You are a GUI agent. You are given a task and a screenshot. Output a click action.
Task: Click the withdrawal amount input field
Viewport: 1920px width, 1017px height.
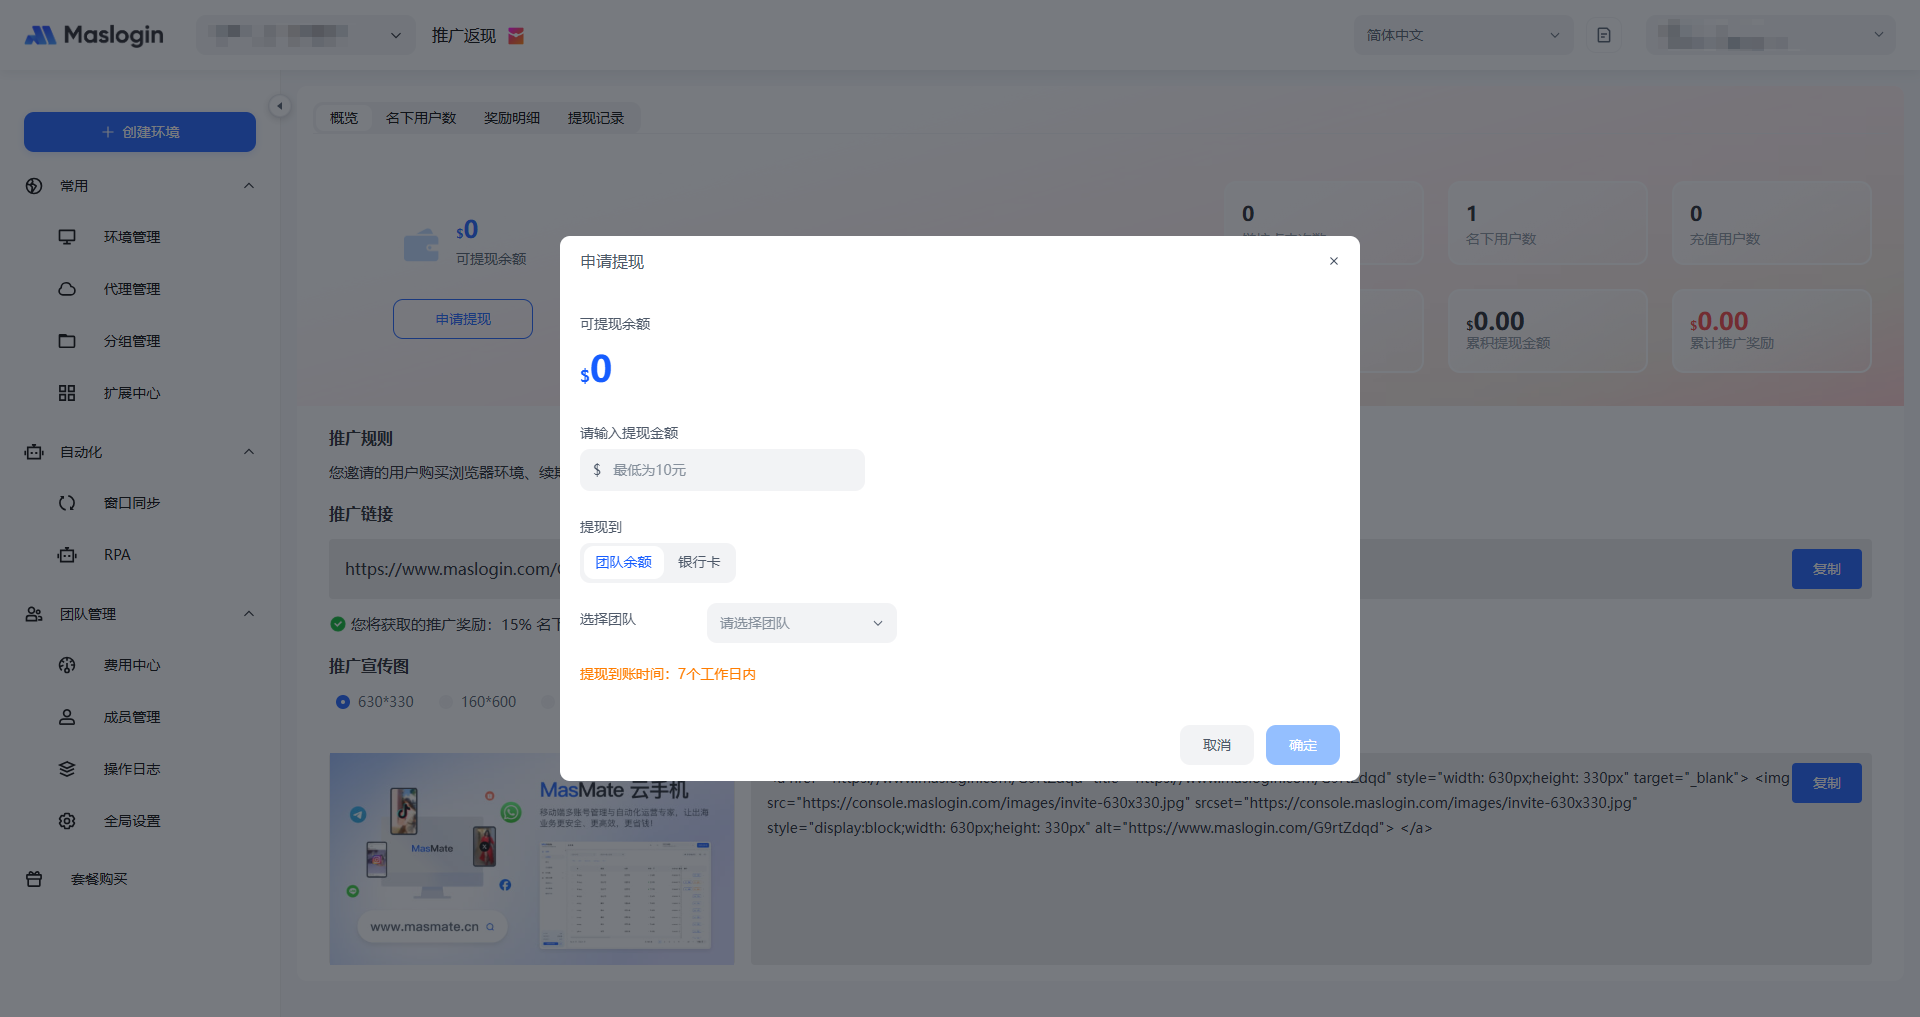(732, 470)
